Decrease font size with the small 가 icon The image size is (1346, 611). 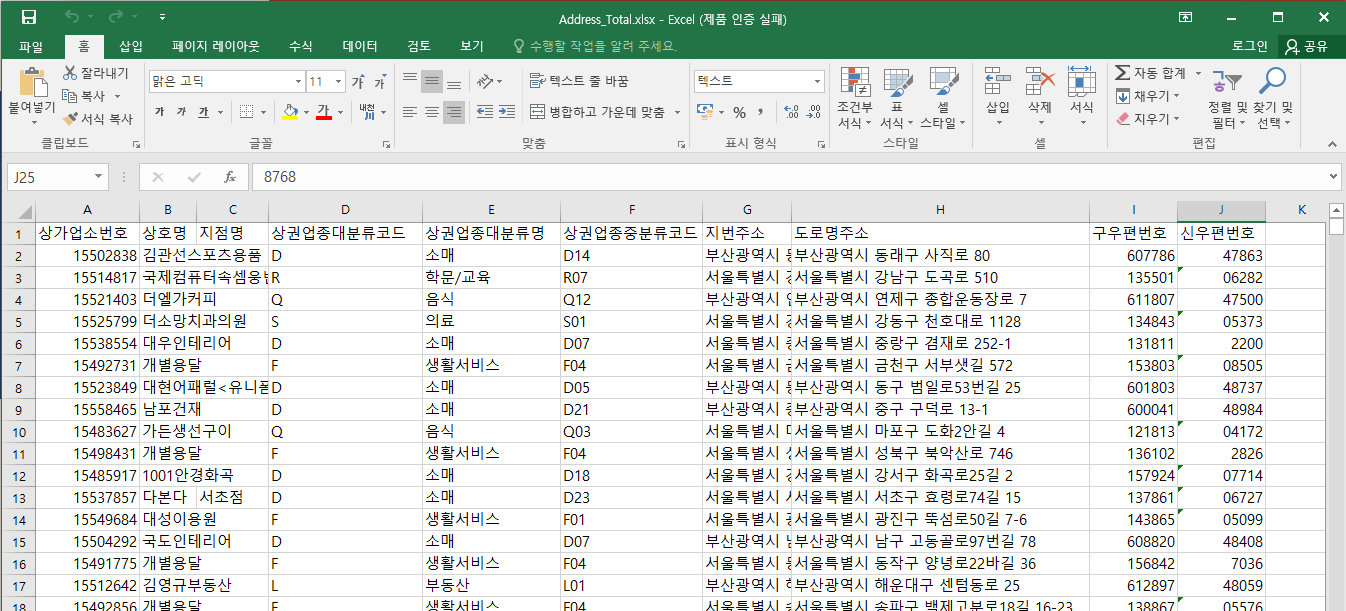point(380,81)
